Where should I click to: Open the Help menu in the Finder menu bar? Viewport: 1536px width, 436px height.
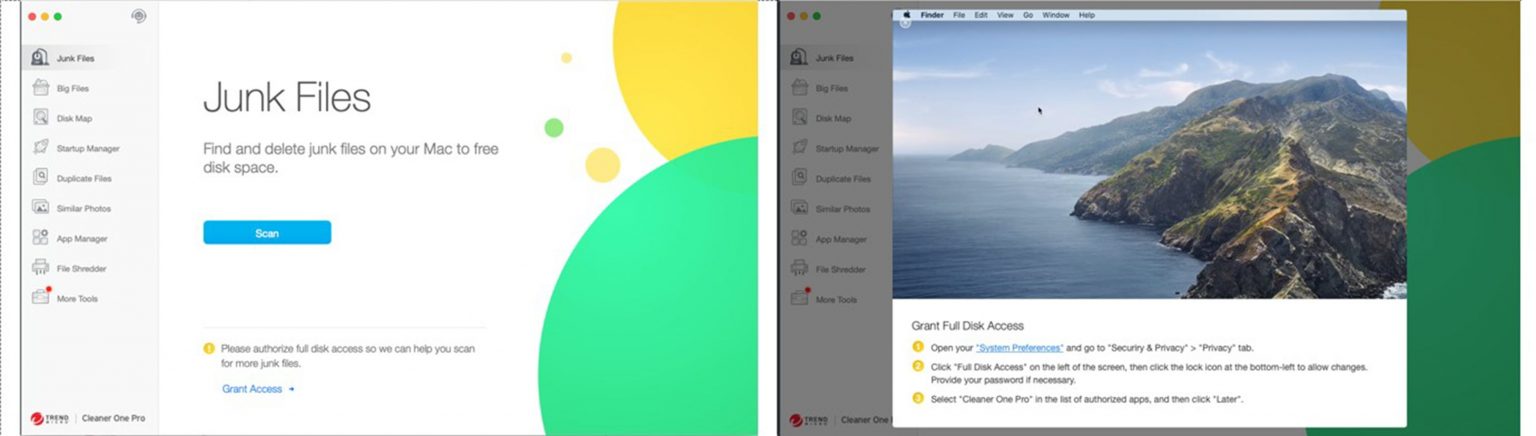click(x=1086, y=15)
